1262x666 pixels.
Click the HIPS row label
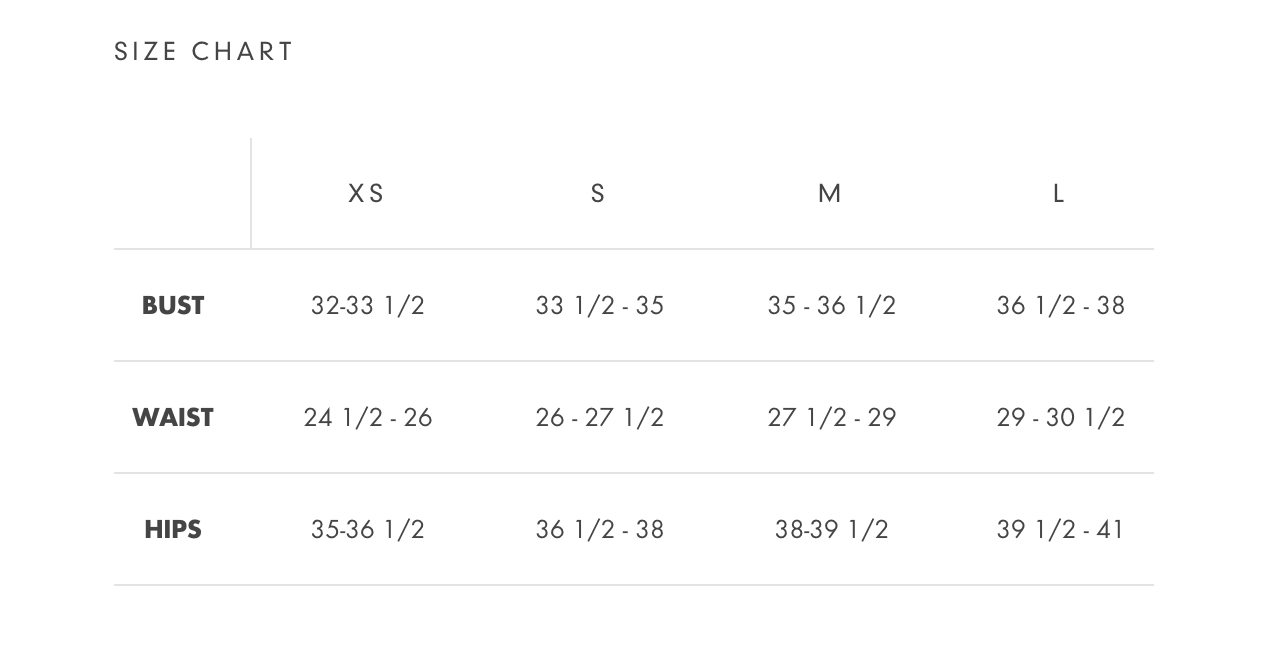click(x=173, y=529)
